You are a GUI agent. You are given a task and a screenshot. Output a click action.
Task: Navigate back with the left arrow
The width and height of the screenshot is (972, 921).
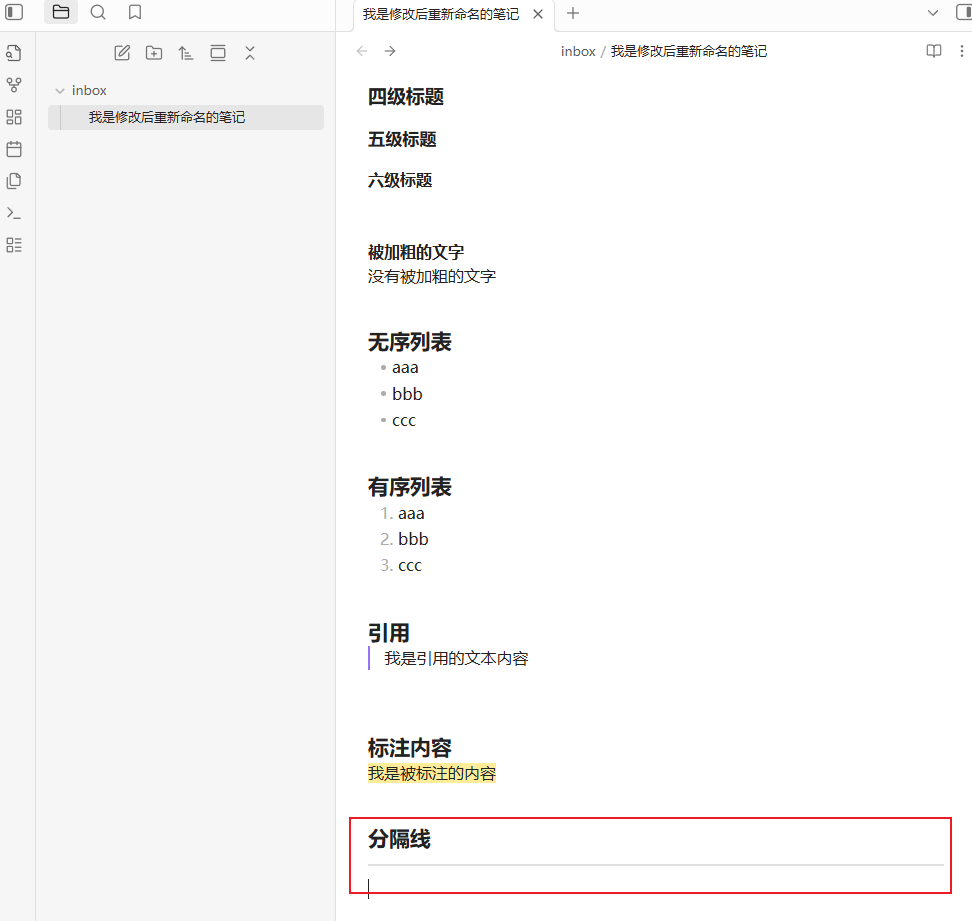[362, 51]
